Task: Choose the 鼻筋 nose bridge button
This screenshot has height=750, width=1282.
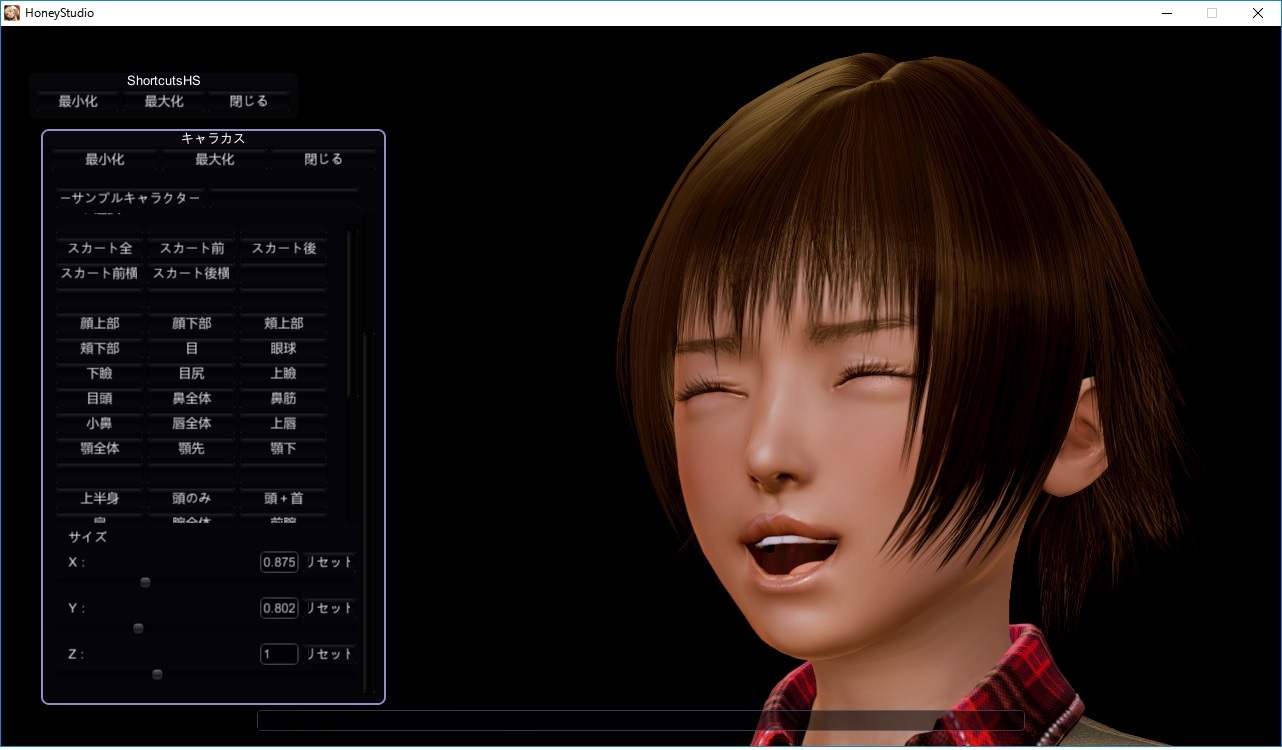Action: pos(284,398)
